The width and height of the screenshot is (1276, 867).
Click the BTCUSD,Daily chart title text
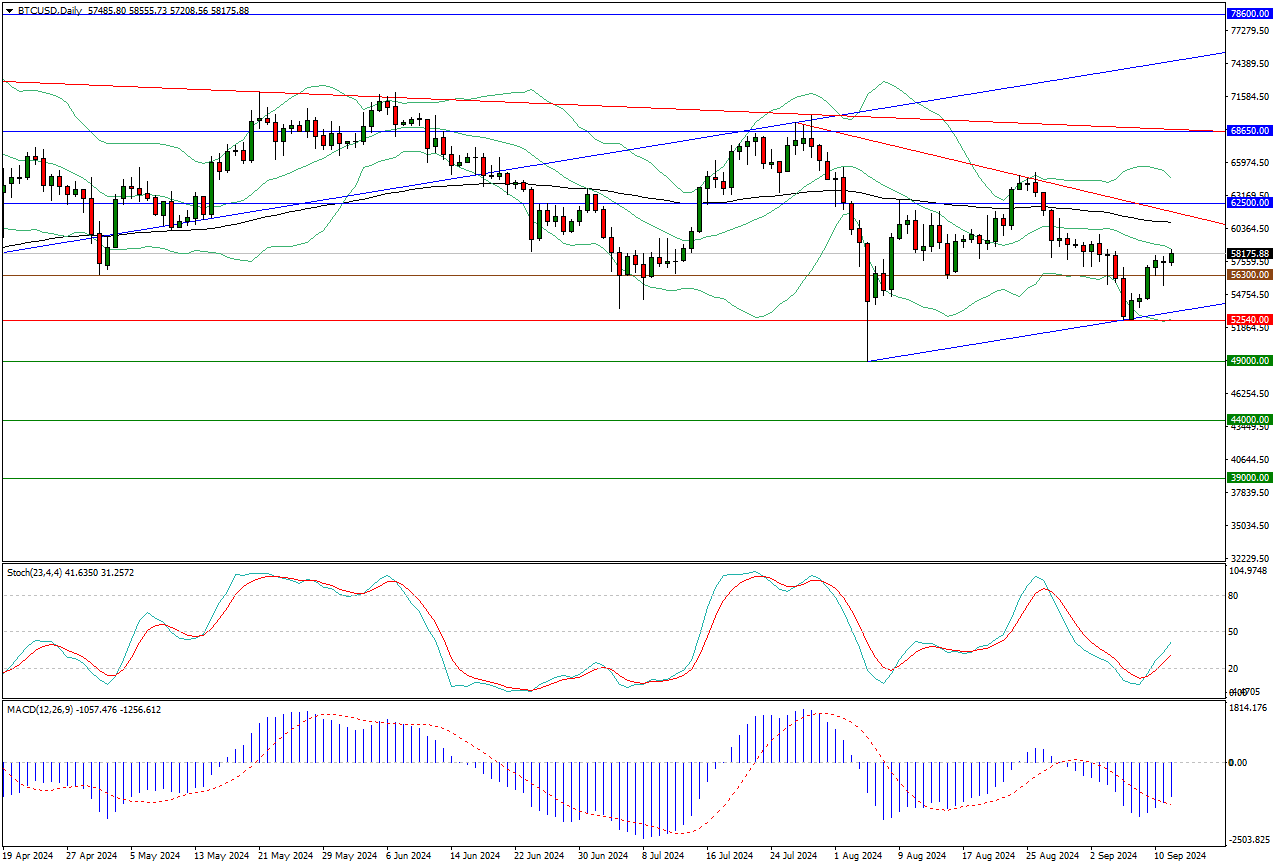[x=50, y=9]
